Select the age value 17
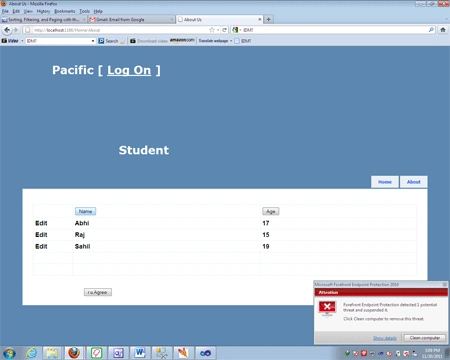Image resolution: width=450 pixels, height=360 pixels. 266,223
